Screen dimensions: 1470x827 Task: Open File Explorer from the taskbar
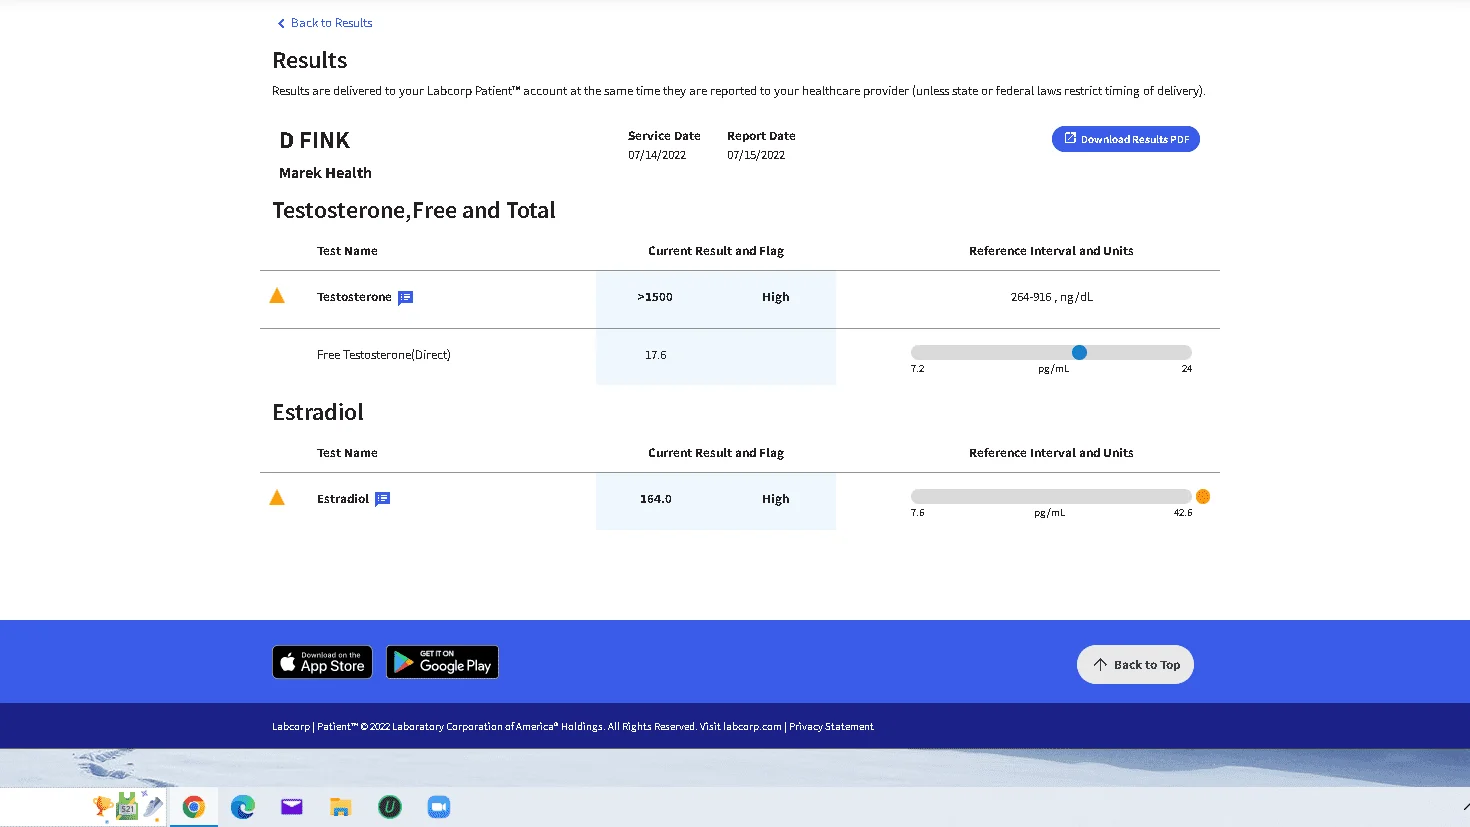click(x=340, y=807)
